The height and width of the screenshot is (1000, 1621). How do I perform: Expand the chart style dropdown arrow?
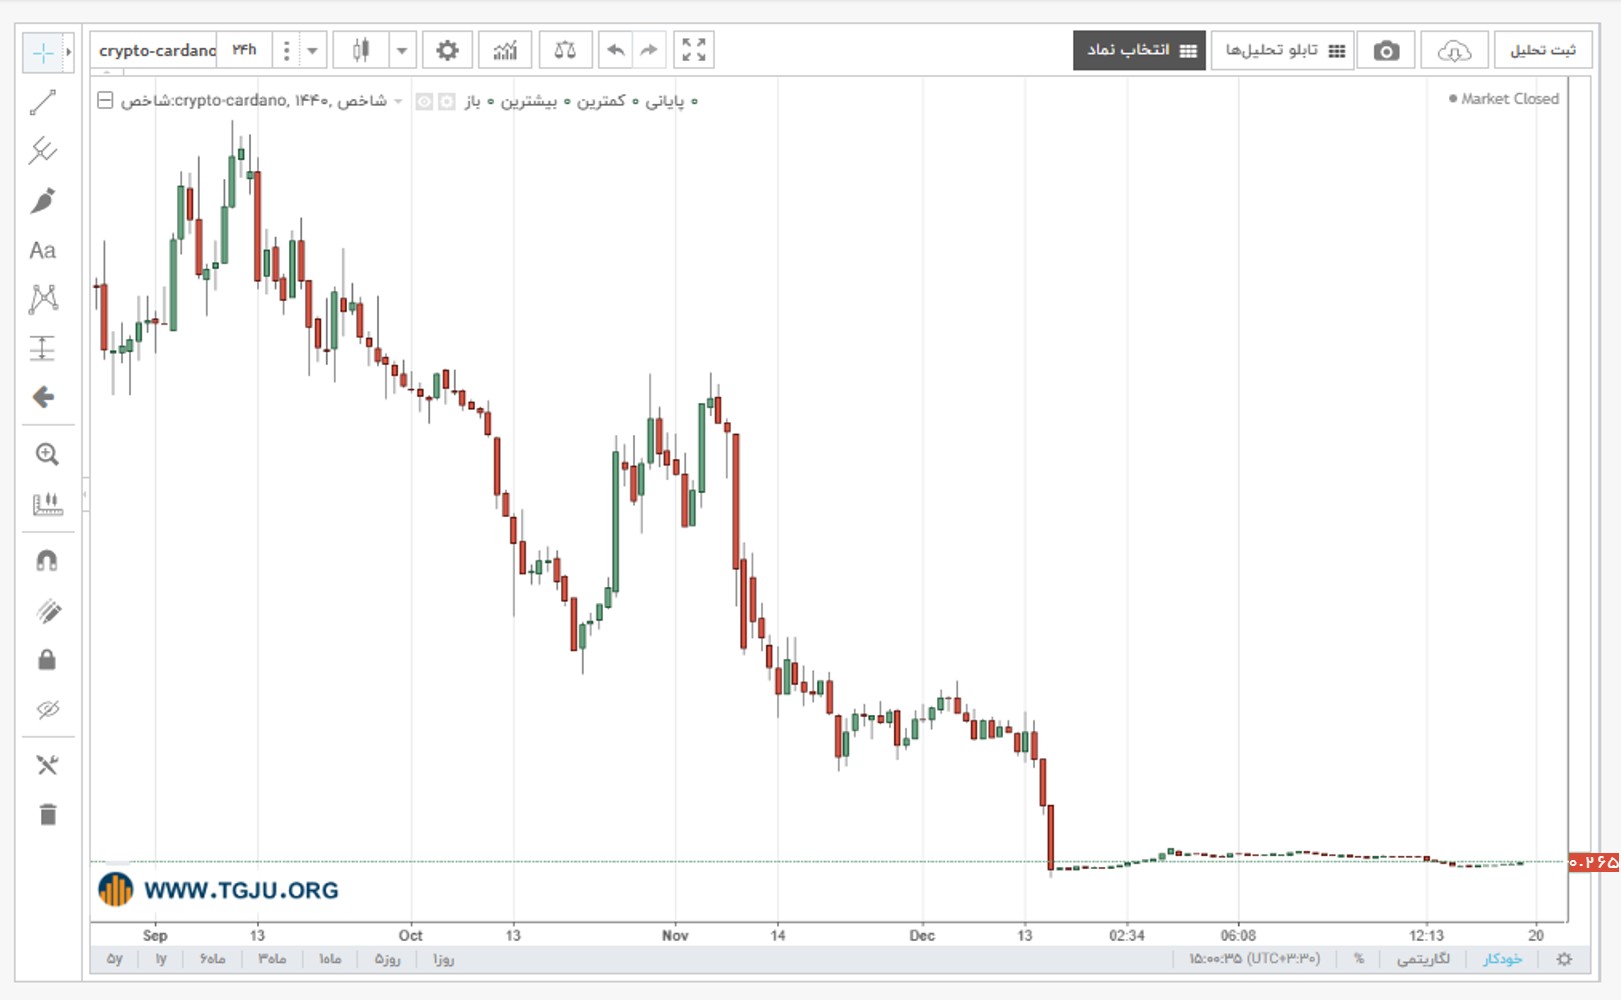pyautogui.click(x=402, y=50)
